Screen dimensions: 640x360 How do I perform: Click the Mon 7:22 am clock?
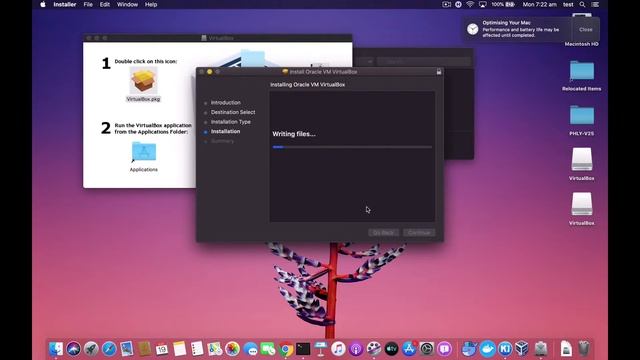tap(540, 4)
